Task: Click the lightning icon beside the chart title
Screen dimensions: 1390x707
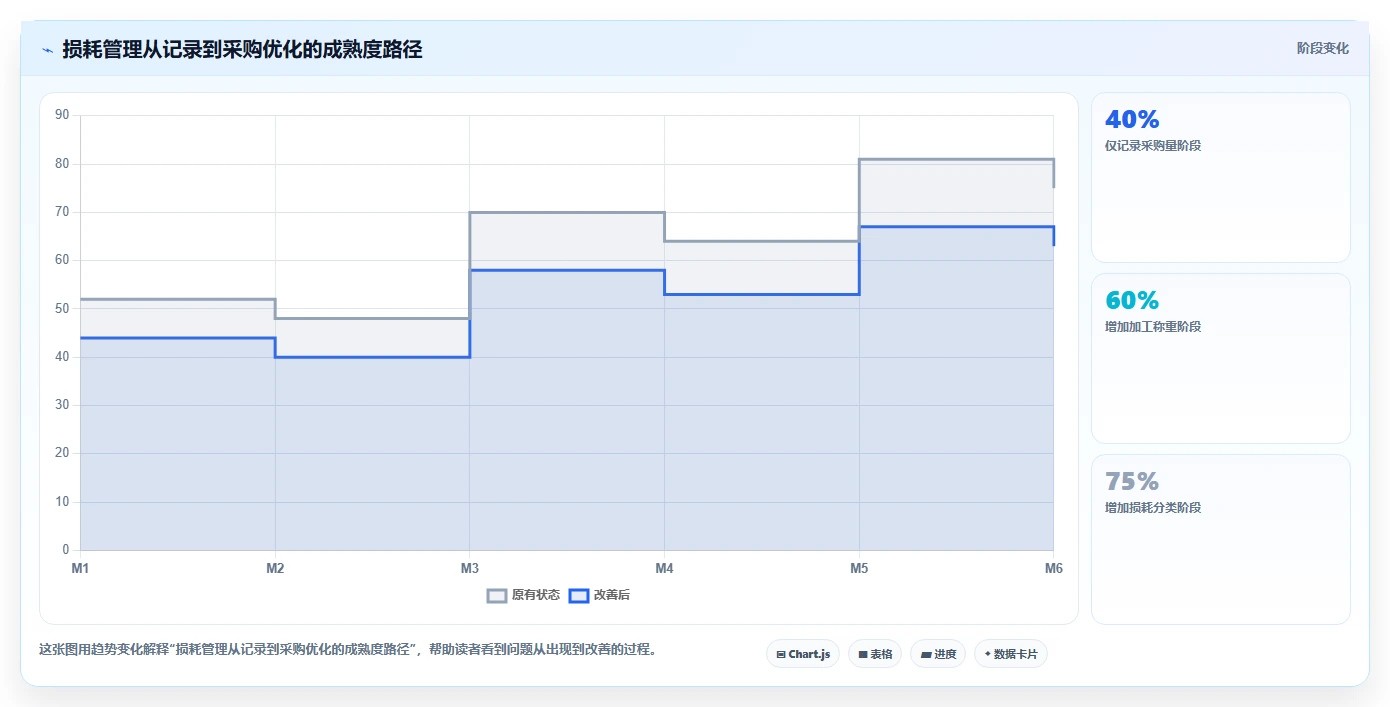Action: click(48, 49)
